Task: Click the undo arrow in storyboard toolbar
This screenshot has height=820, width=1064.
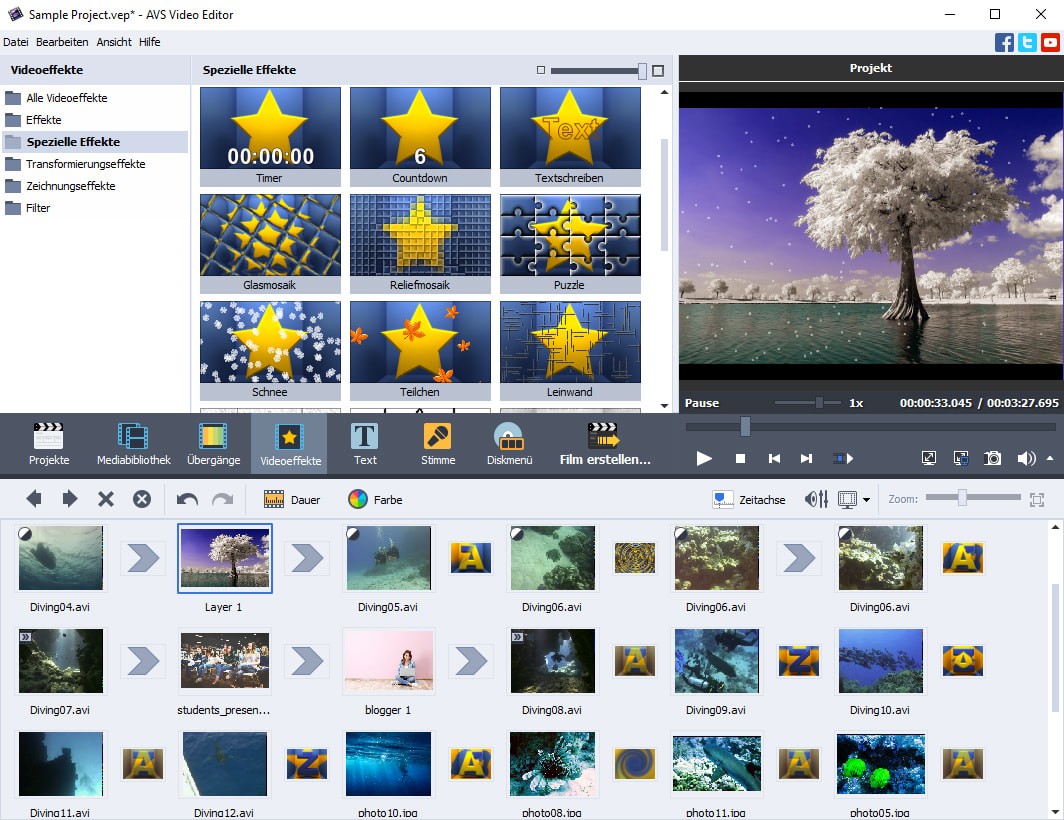Action: point(187,499)
